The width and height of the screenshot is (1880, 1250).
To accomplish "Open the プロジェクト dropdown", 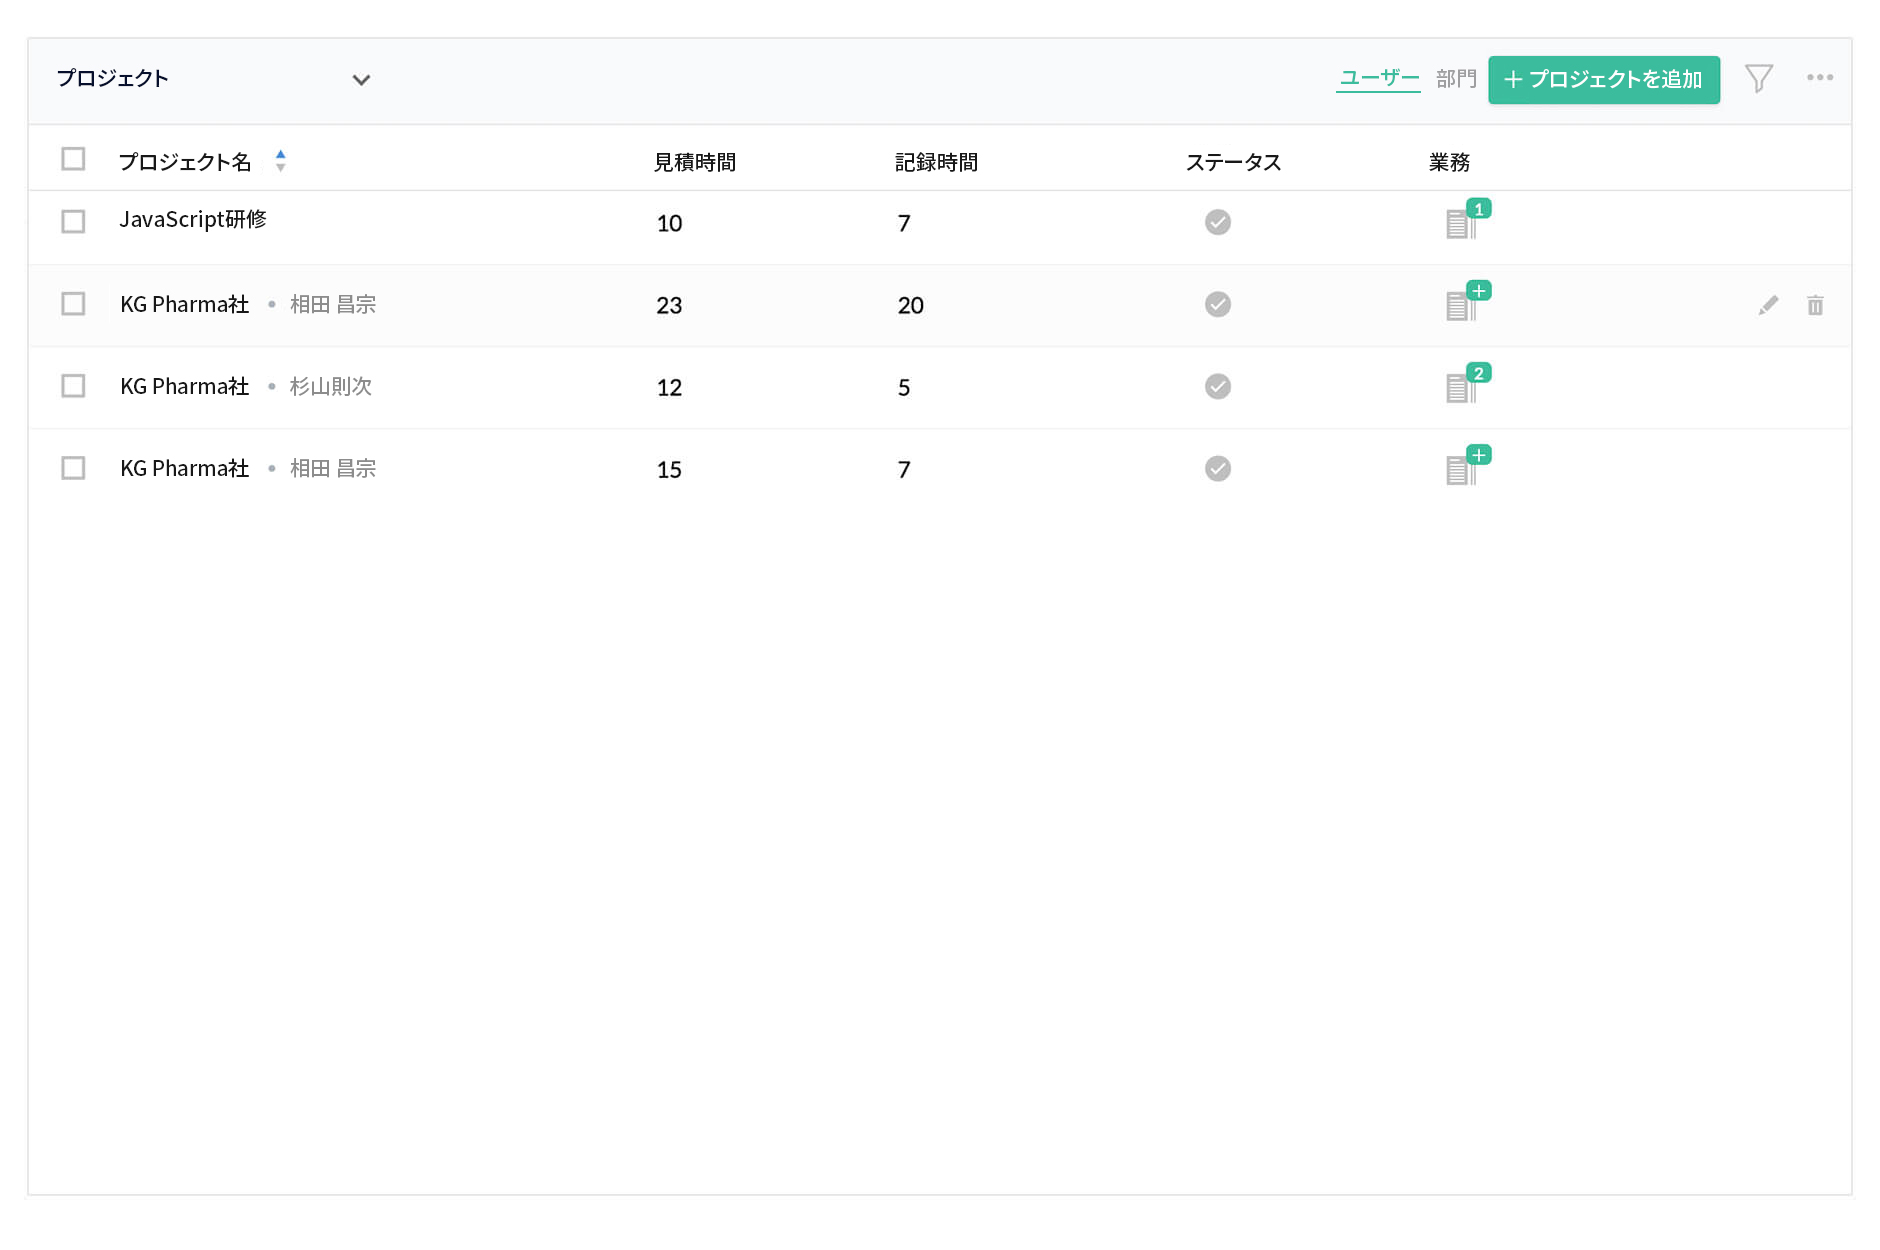I will pyautogui.click(x=363, y=79).
